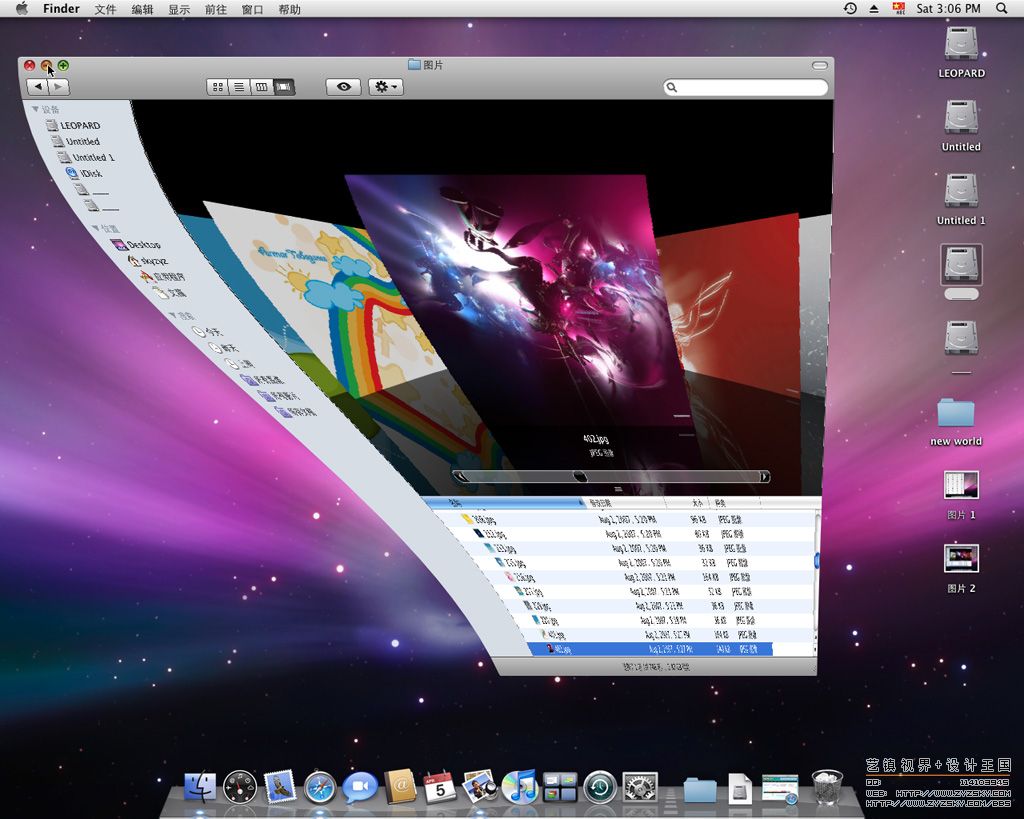Open the Action gear dropdown menu
The image size is (1024, 819).
[x=385, y=87]
